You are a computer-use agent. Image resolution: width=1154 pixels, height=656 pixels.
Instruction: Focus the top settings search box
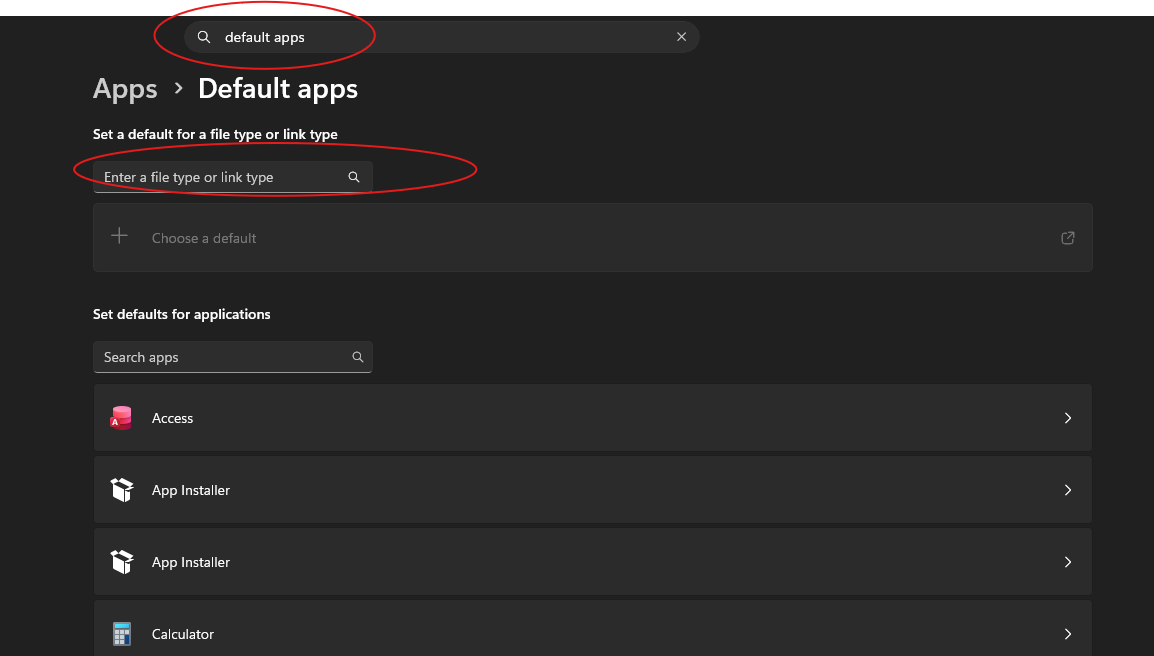pyautogui.click(x=441, y=37)
